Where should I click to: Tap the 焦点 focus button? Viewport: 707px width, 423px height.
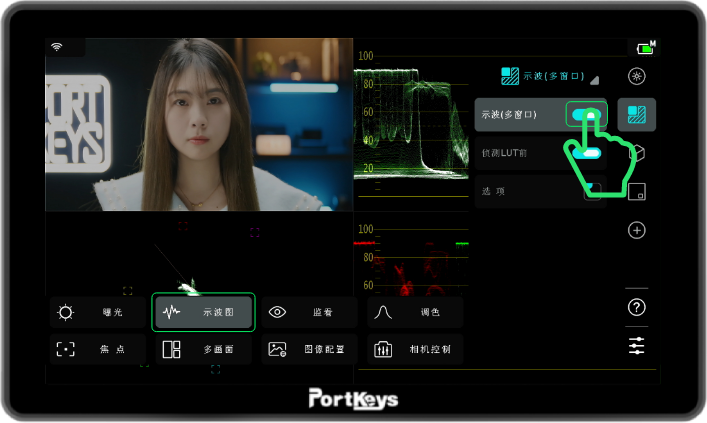point(98,350)
